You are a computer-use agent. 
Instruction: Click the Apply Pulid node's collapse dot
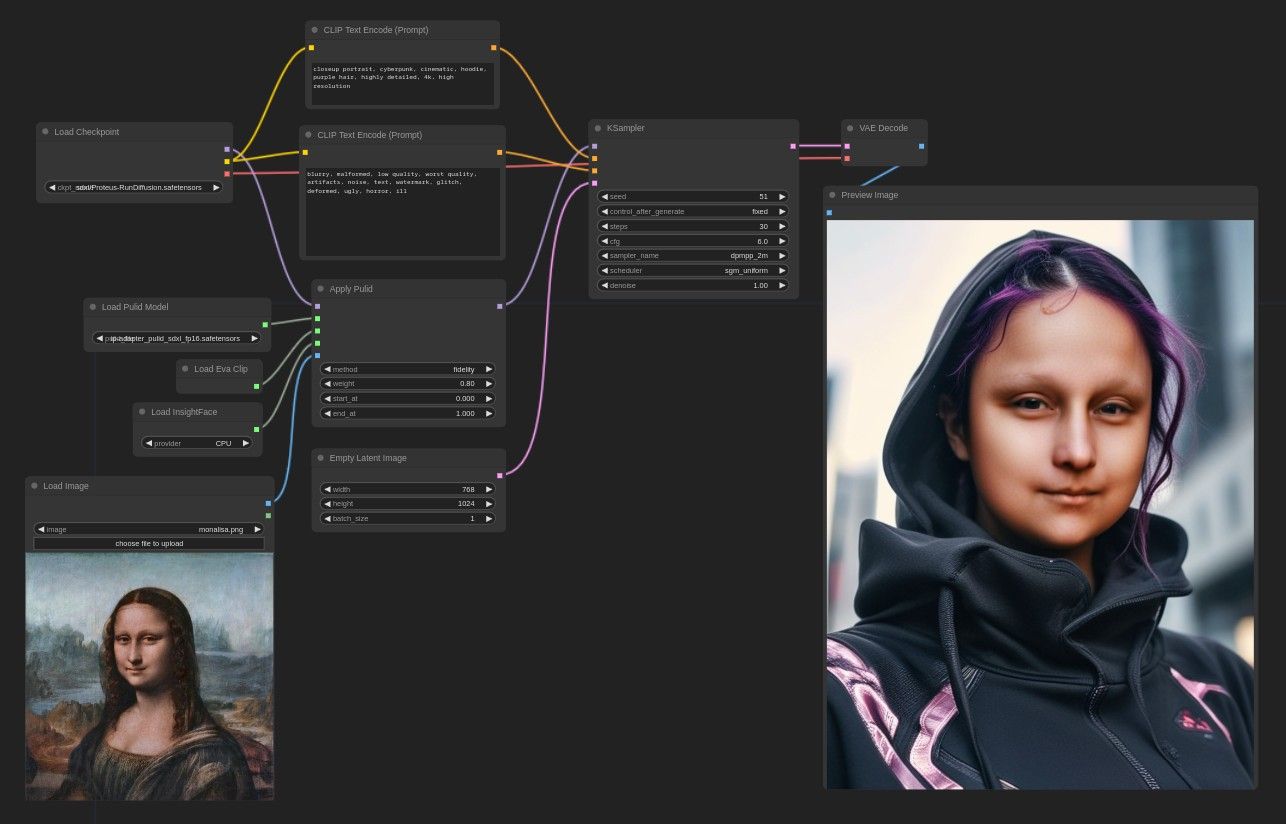coord(321,289)
